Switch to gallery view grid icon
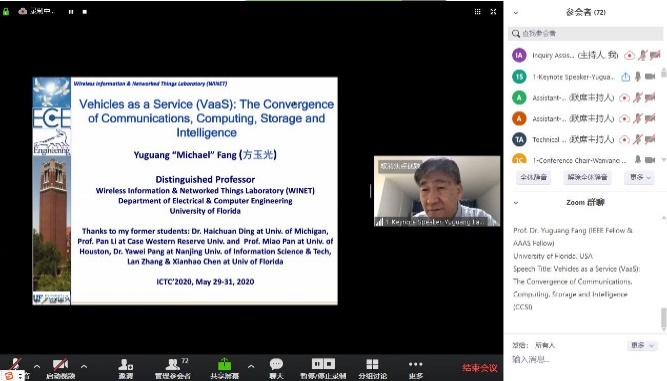The width and height of the screenshot is (667, 381). point(477,11)
